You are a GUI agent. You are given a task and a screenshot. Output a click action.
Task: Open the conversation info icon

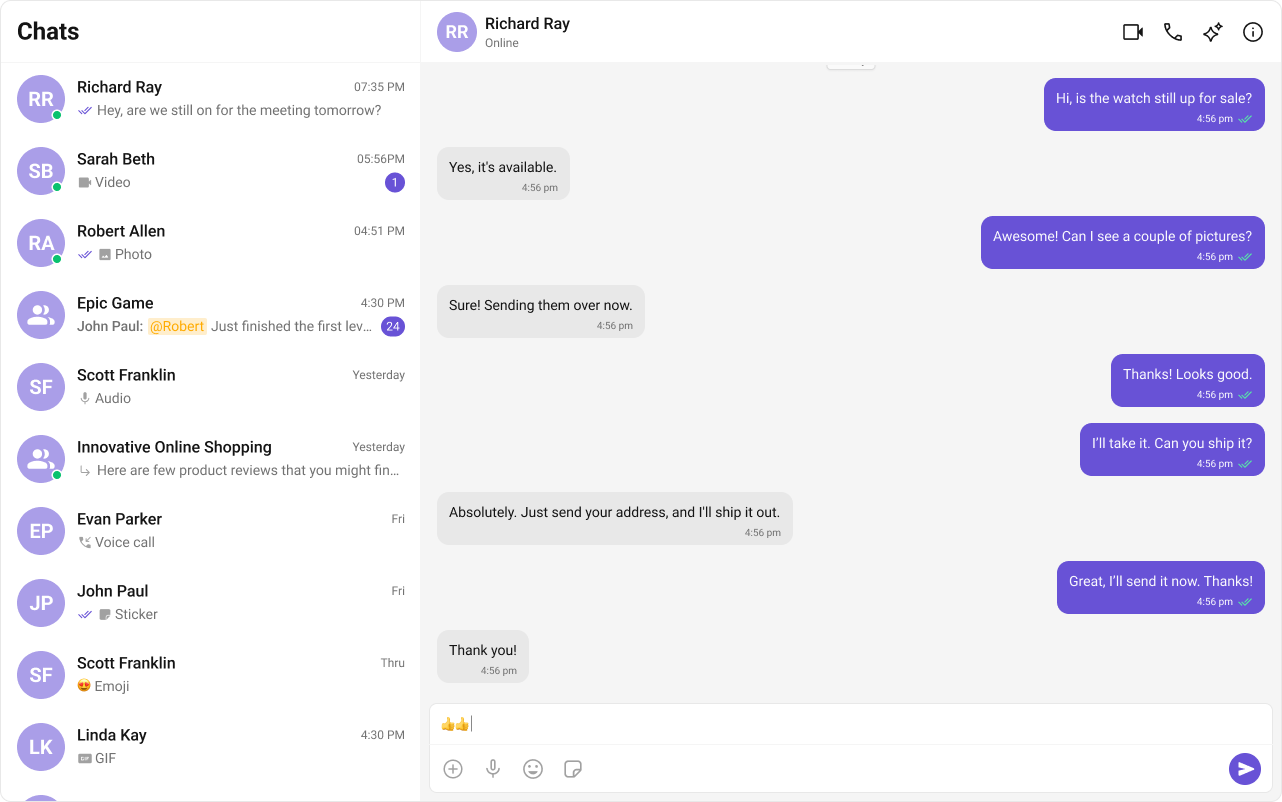point(1253,32)
